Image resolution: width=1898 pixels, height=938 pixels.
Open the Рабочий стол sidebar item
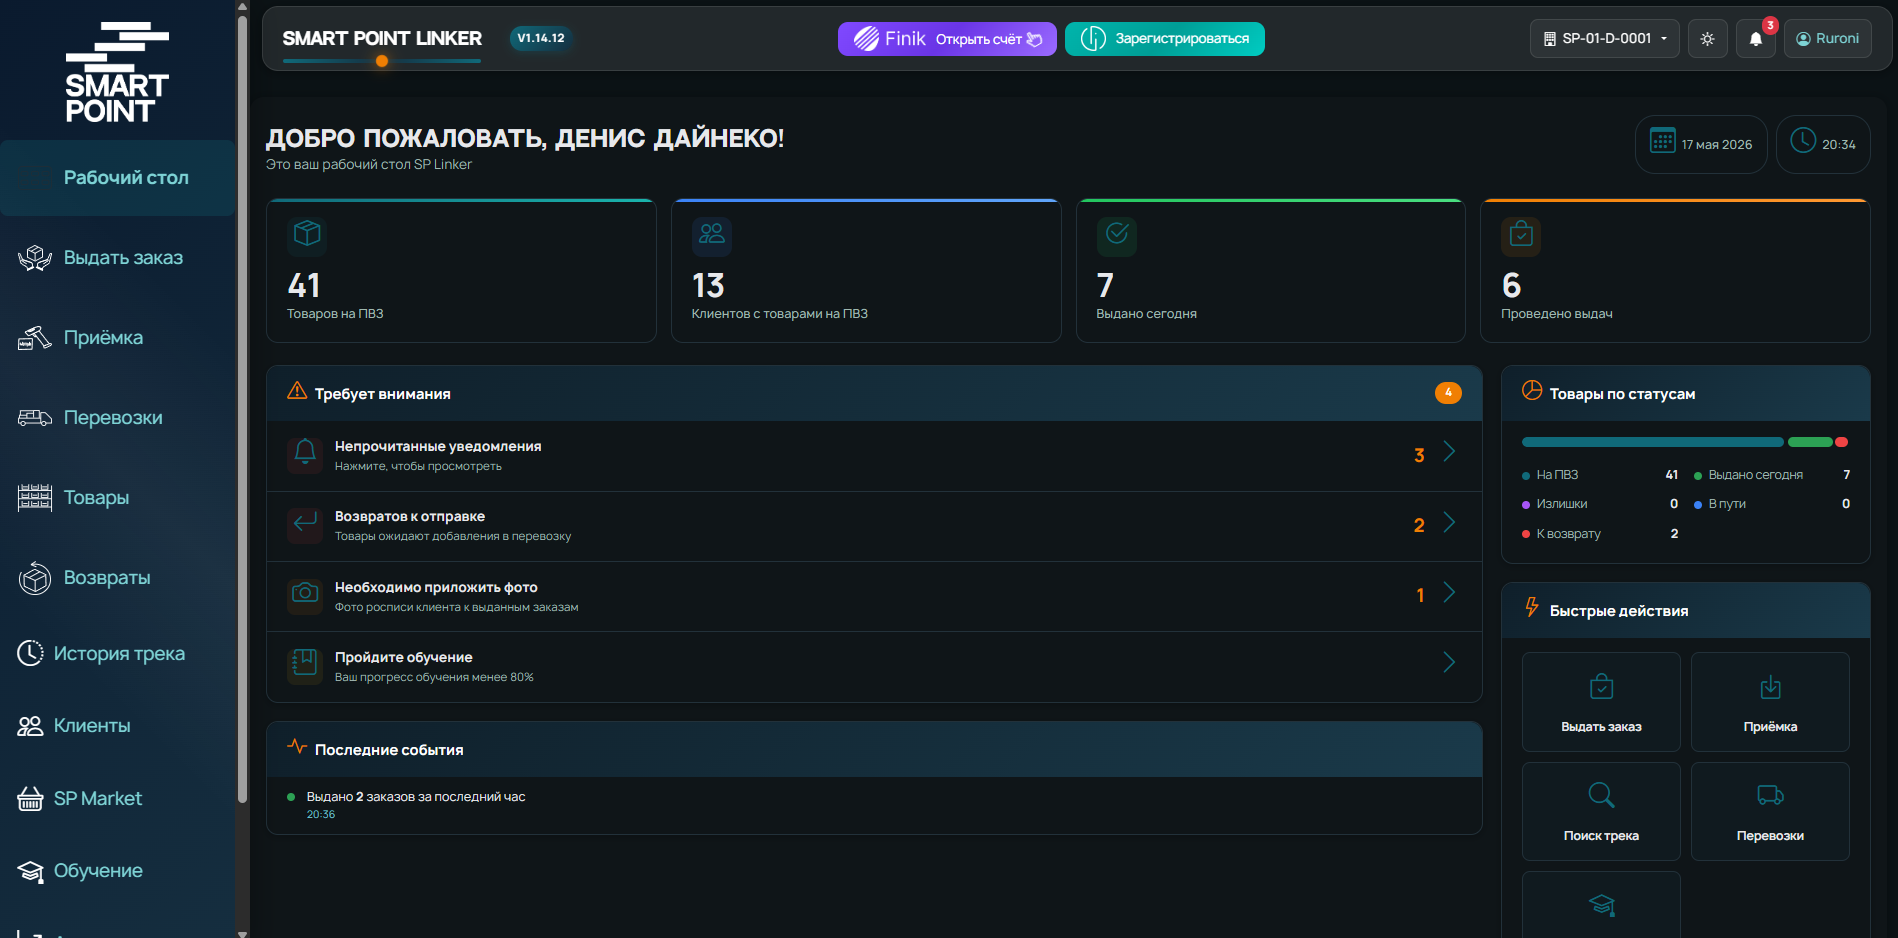(x=118, y=178)
